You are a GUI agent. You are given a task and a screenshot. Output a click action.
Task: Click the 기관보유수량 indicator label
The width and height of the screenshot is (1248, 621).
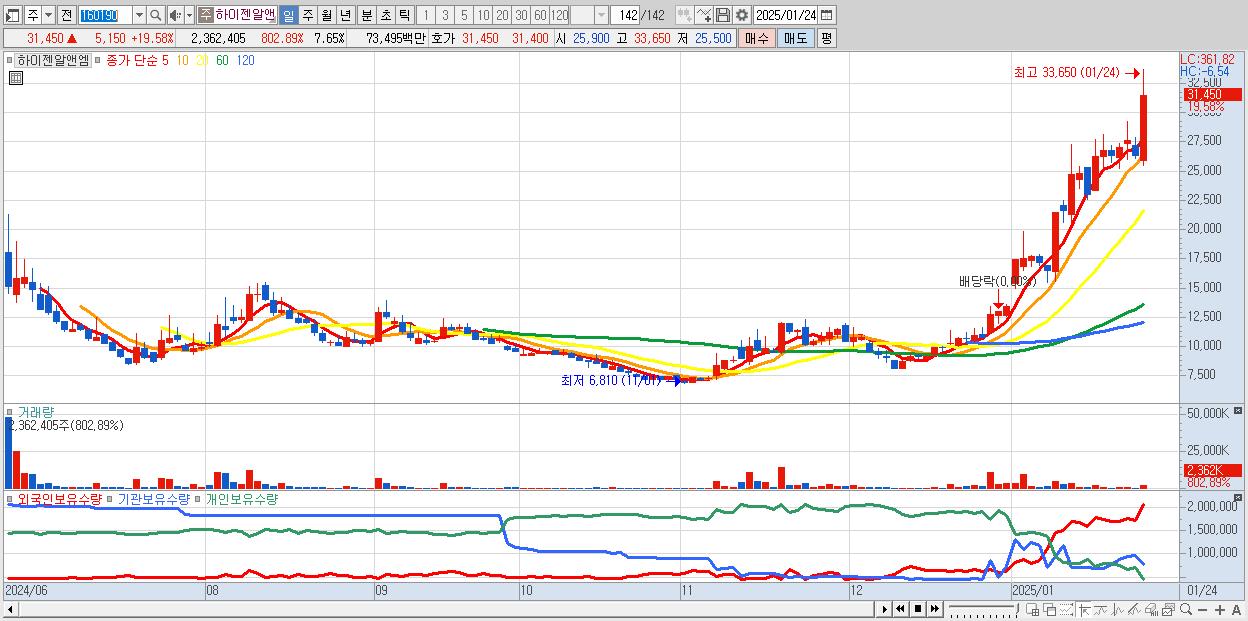(153, 498)
